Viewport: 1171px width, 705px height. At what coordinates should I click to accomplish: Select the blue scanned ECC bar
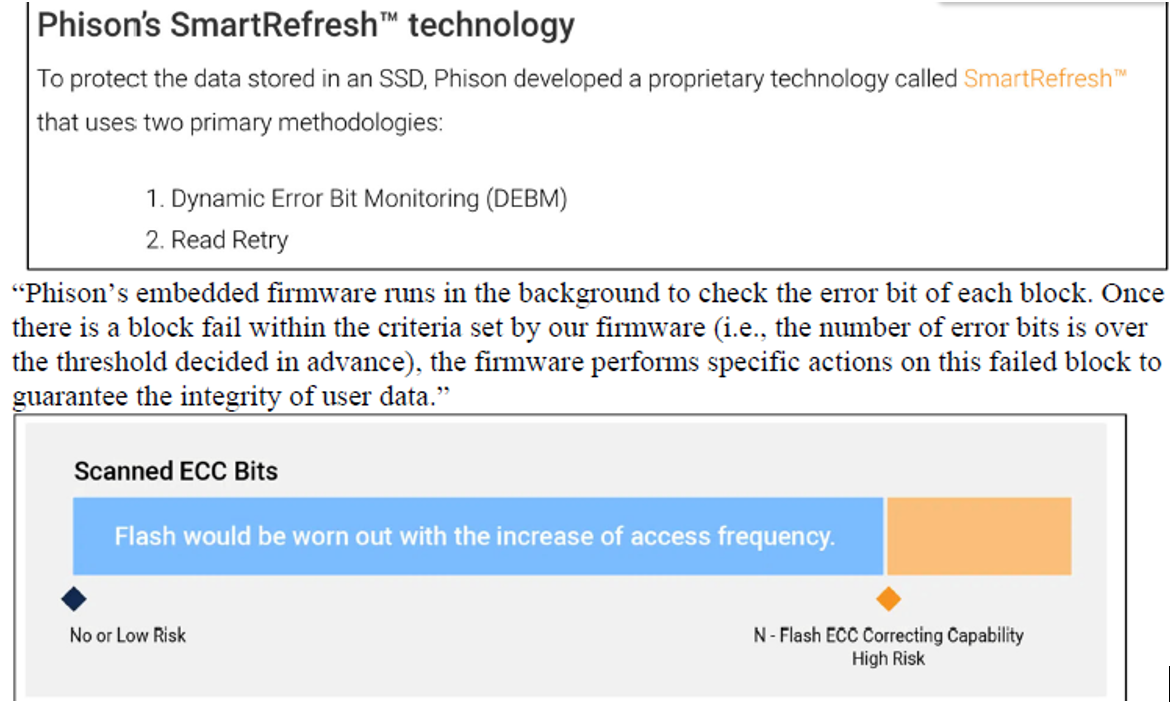coord(477,536)
